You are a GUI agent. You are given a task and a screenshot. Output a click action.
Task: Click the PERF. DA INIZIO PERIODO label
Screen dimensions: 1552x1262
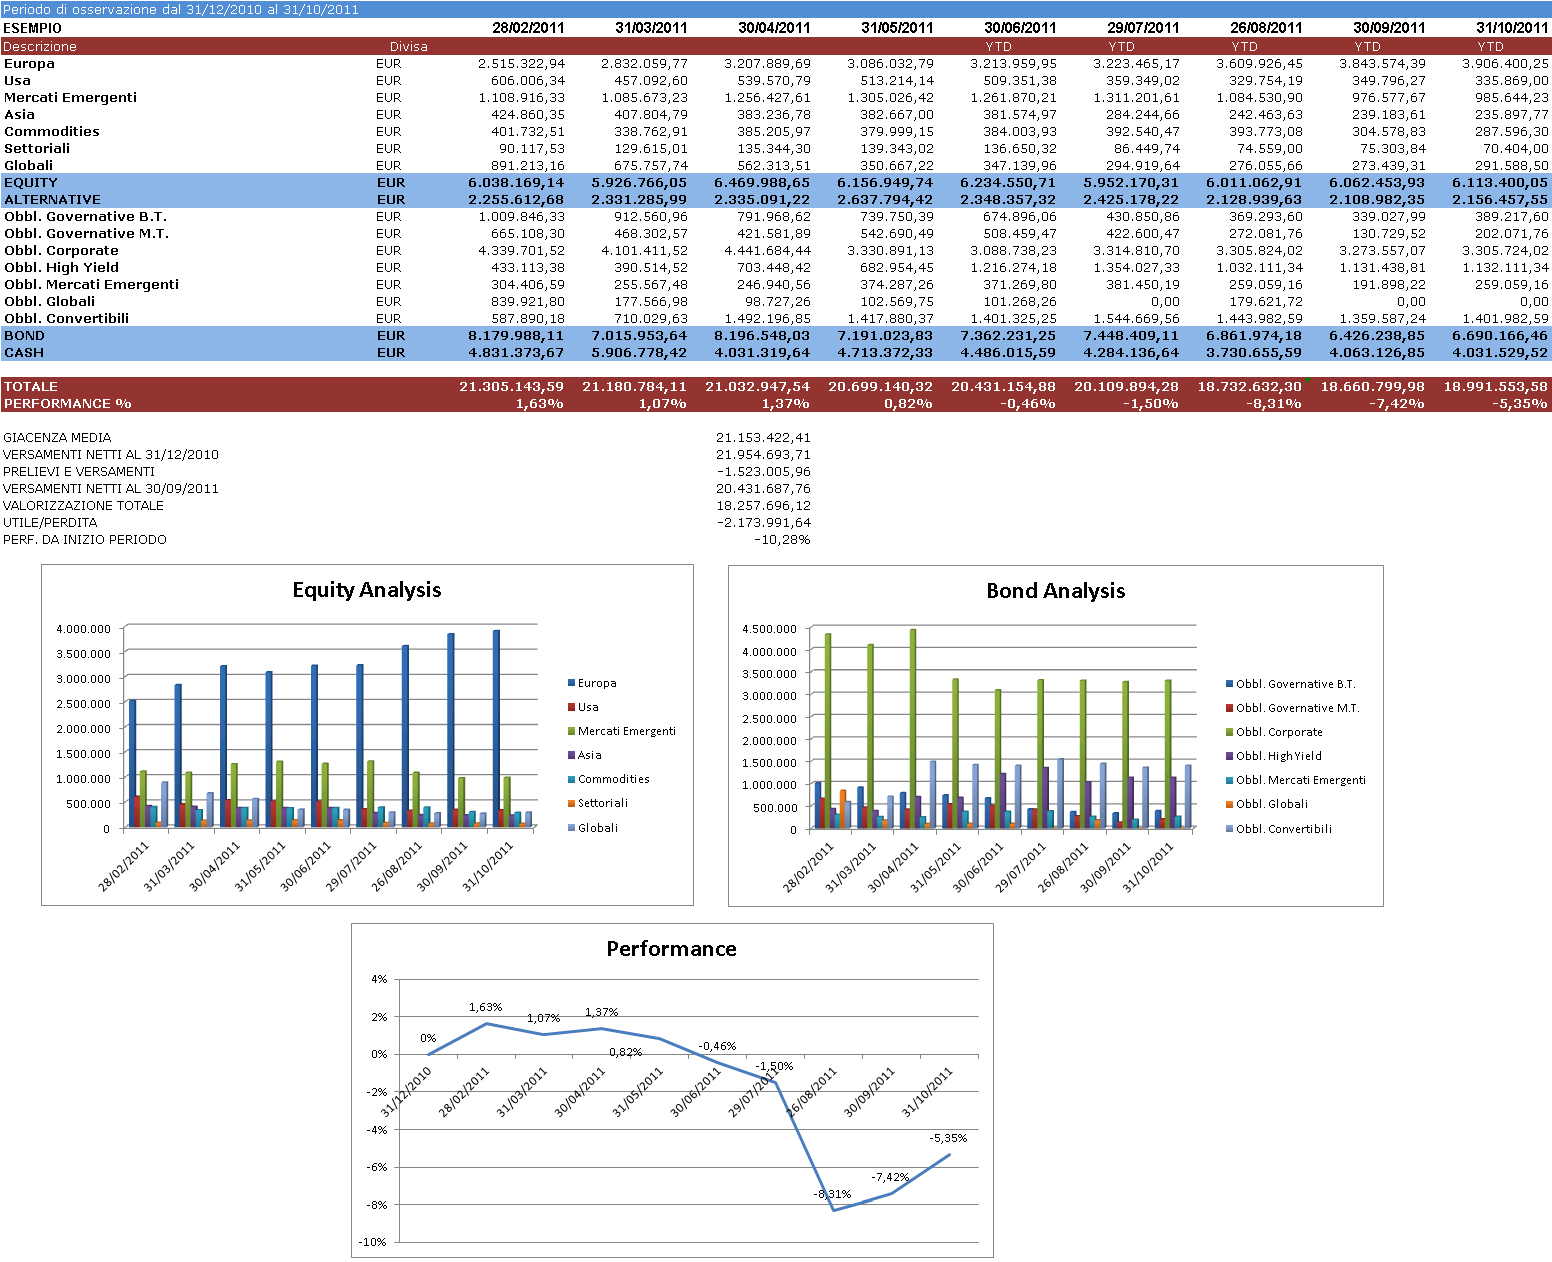tap(85, 539)
